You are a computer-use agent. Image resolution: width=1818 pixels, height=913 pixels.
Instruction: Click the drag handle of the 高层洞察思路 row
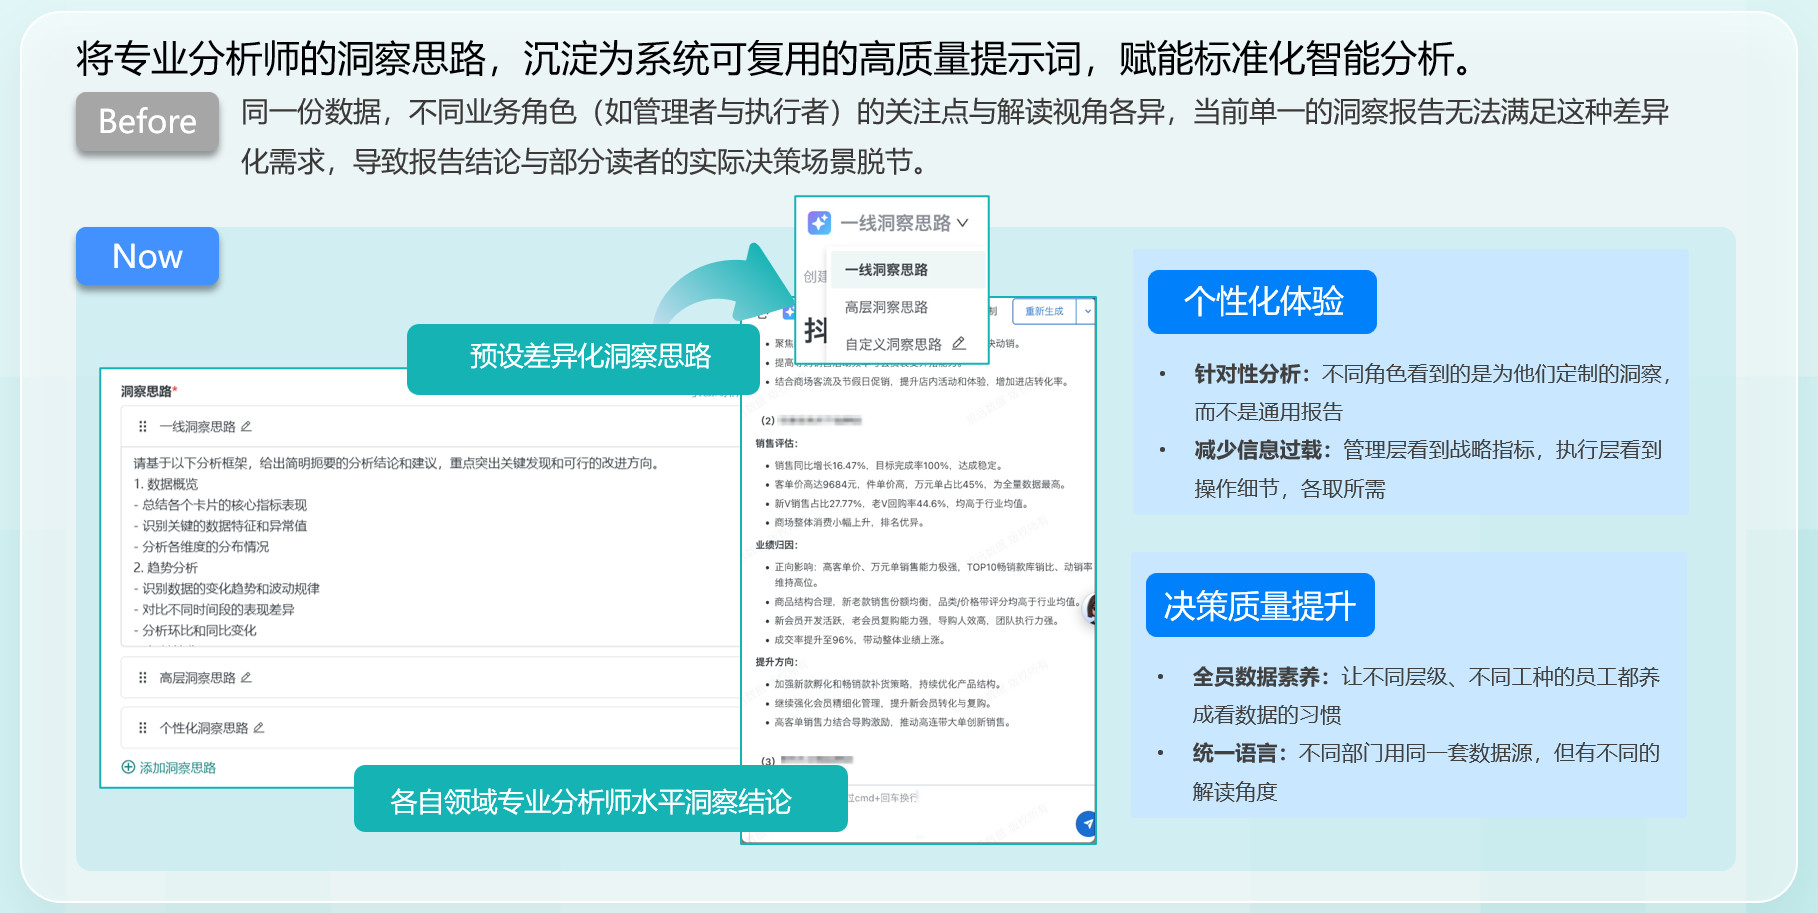[143, 678]
